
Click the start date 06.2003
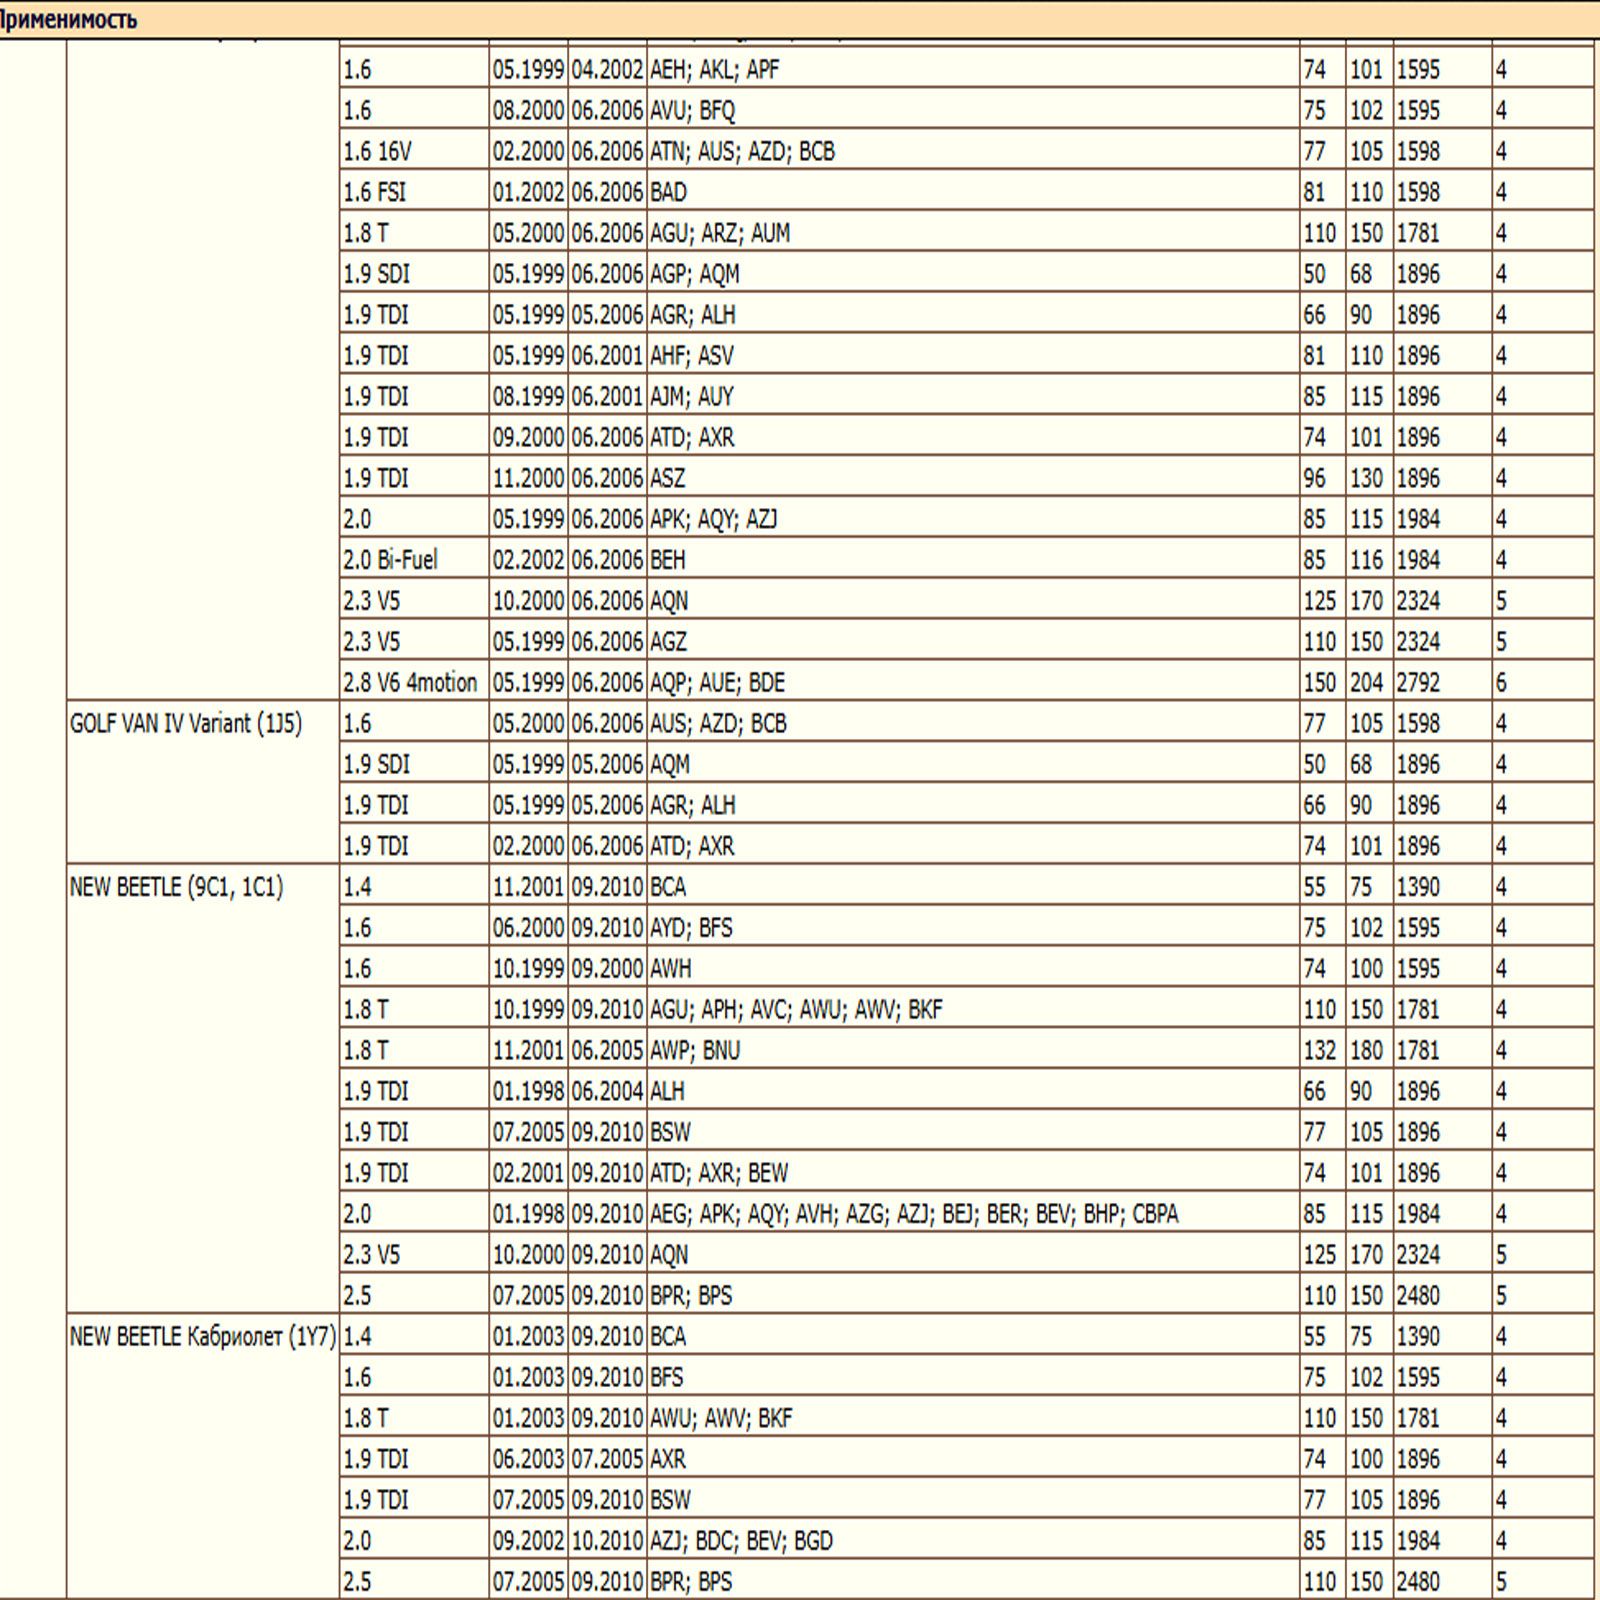pyautogui.click(x=528, y=1459)
